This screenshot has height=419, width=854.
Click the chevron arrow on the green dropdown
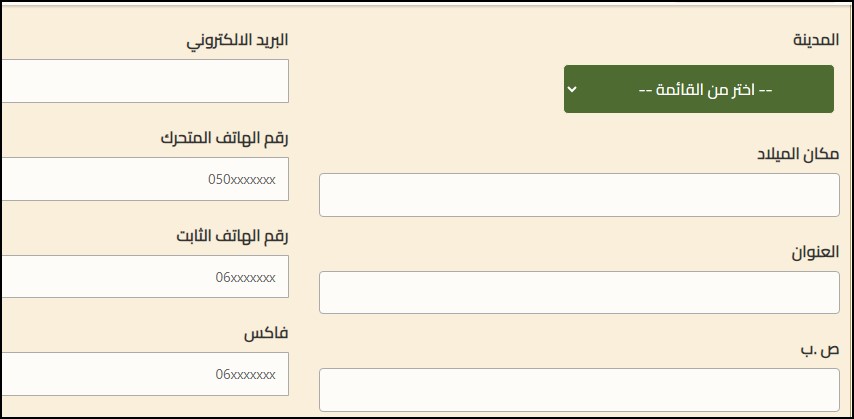572,89
